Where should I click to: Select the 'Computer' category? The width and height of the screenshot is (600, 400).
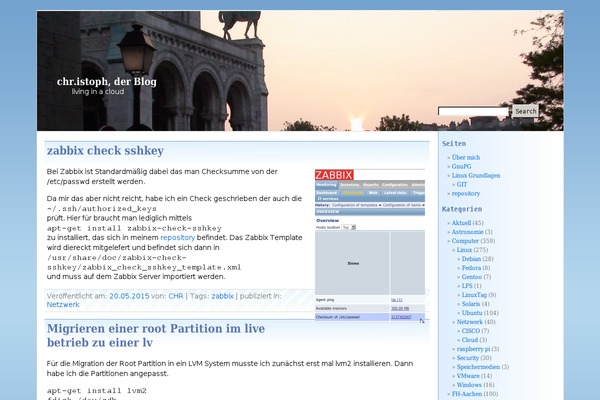click(x=465, y=241)
